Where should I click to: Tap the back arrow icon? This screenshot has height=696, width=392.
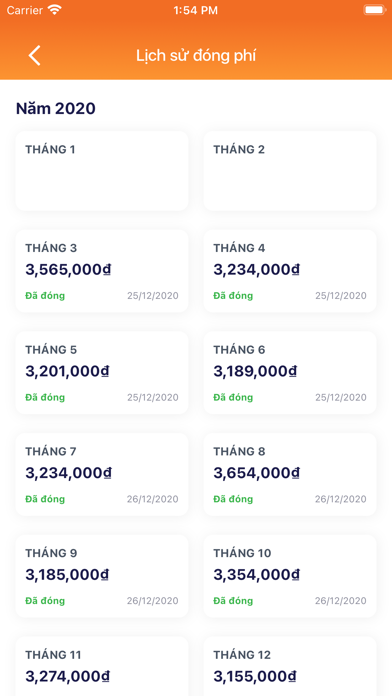tap(35, 56)
